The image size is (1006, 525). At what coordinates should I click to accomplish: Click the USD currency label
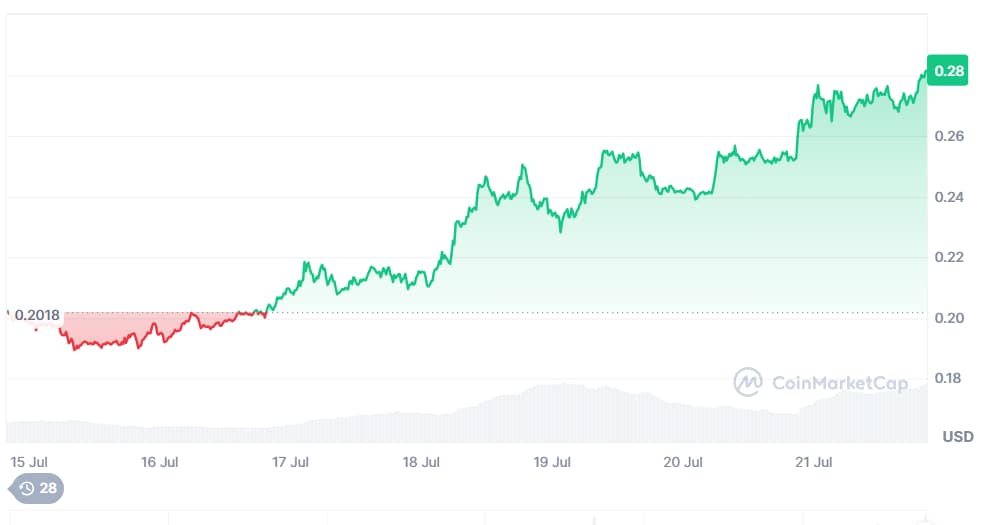(x=958, y=437)
